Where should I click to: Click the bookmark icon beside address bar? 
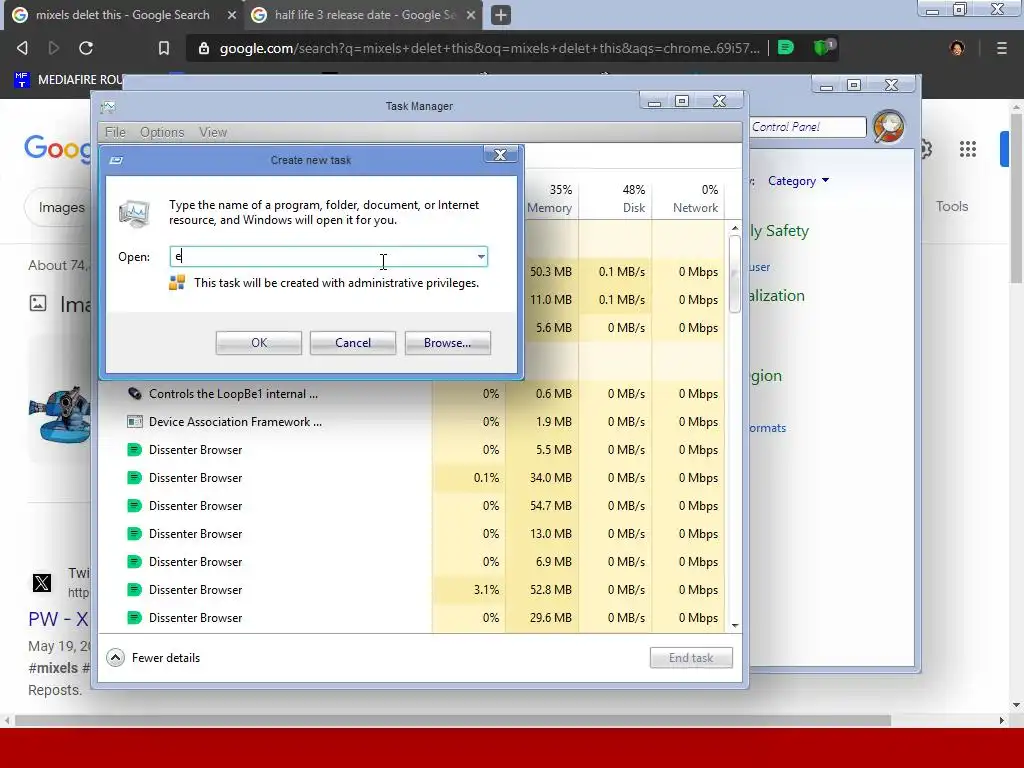[x=164, y=48]
